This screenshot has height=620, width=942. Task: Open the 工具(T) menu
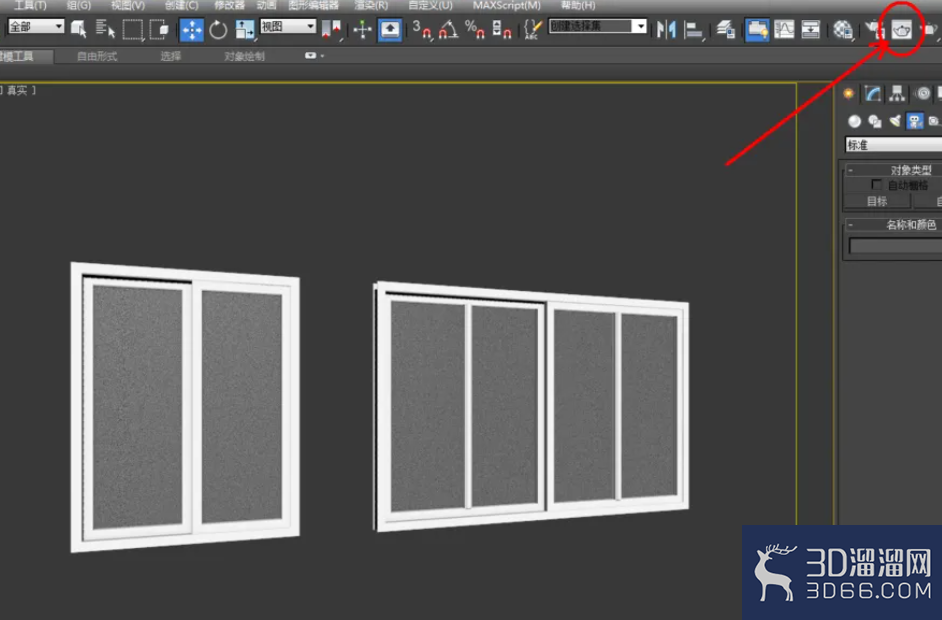click(30, 5)
